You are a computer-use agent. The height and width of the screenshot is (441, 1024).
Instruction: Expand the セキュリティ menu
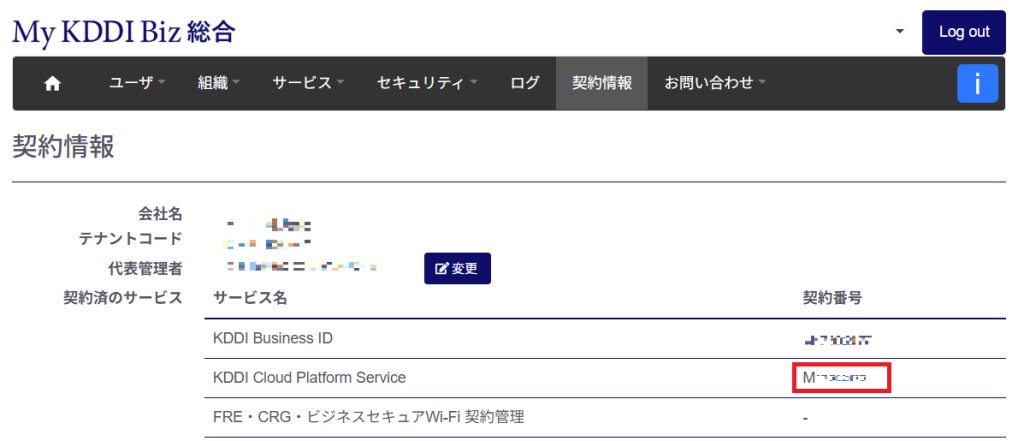(427, 84)
